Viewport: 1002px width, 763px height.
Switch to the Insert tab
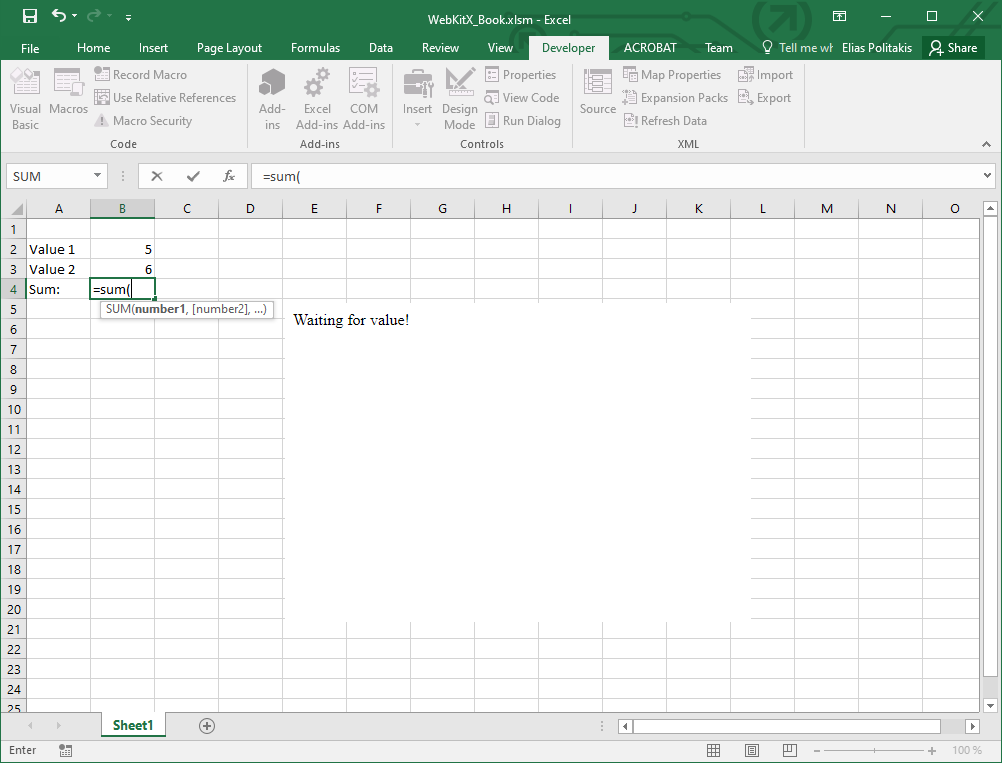(153, 48)
